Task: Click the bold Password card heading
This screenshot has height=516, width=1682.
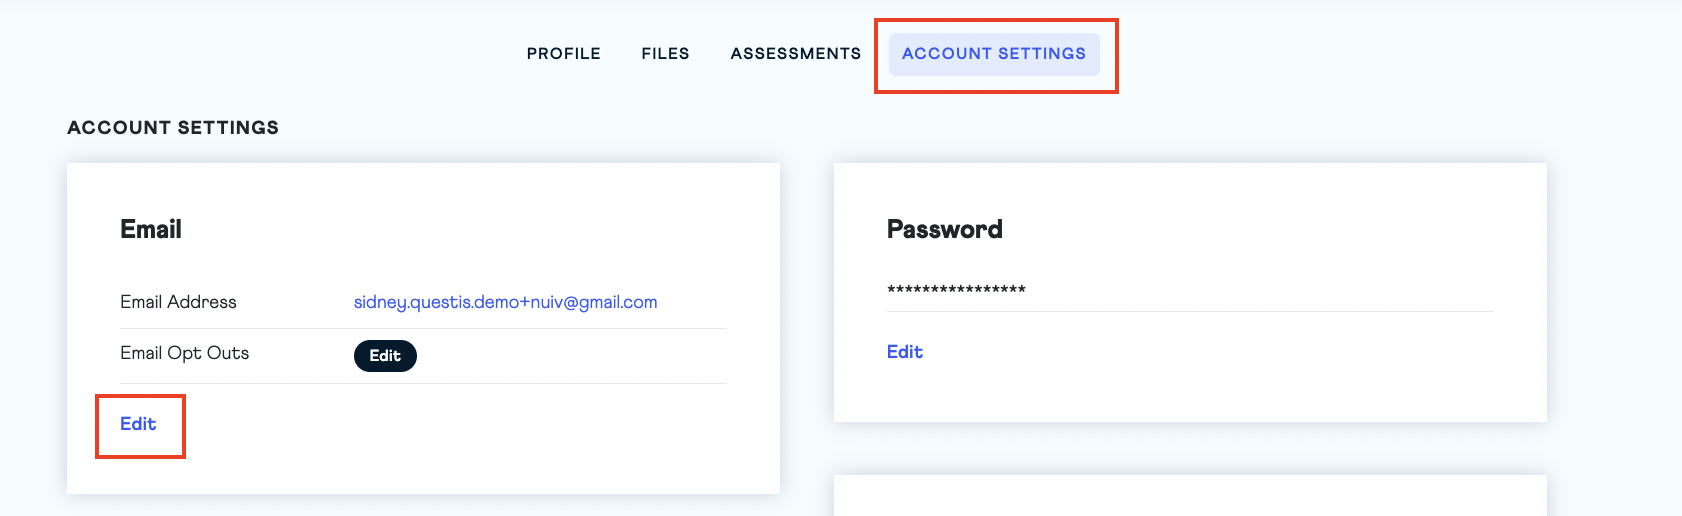Action: [x=944, y=229]
